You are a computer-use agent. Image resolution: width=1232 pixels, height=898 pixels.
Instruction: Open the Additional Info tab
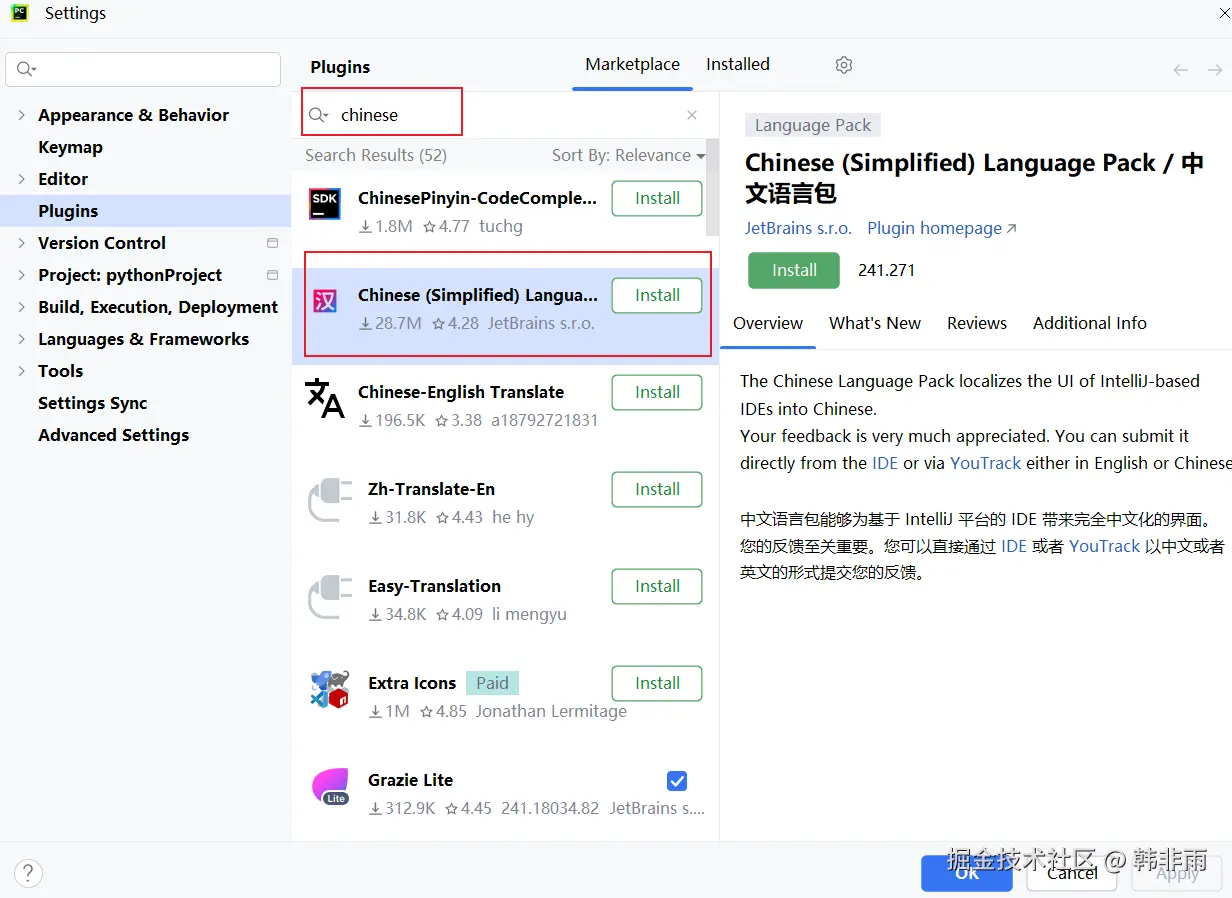coord(1090,323)
